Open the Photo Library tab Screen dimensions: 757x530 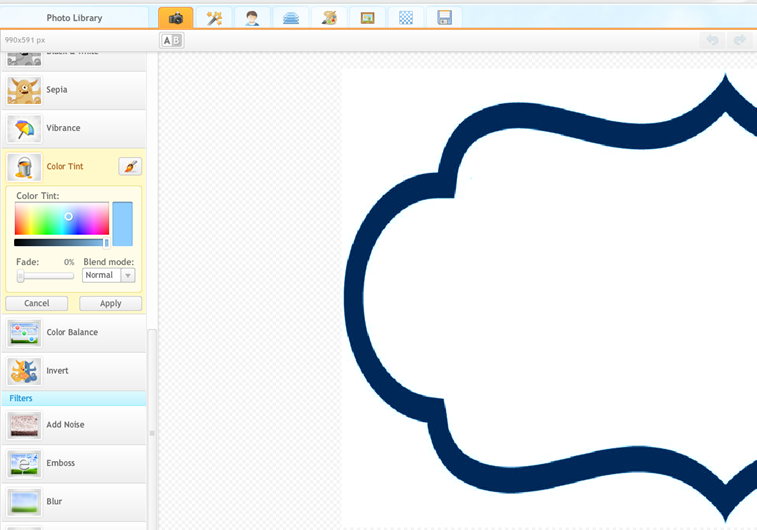[74, 18]
